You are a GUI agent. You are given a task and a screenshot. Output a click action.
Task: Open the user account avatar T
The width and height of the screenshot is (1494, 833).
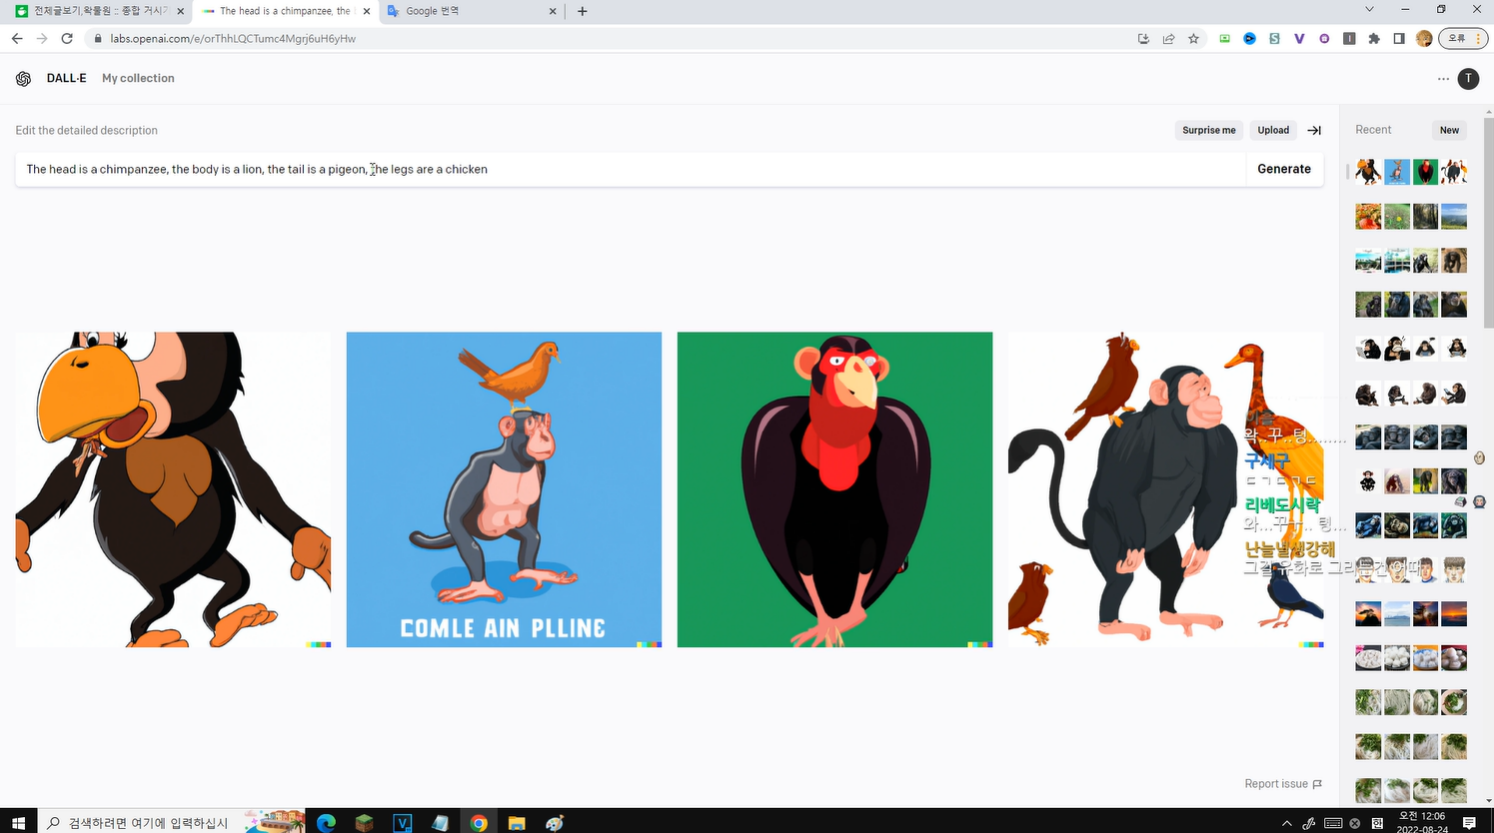(1468, 78)
